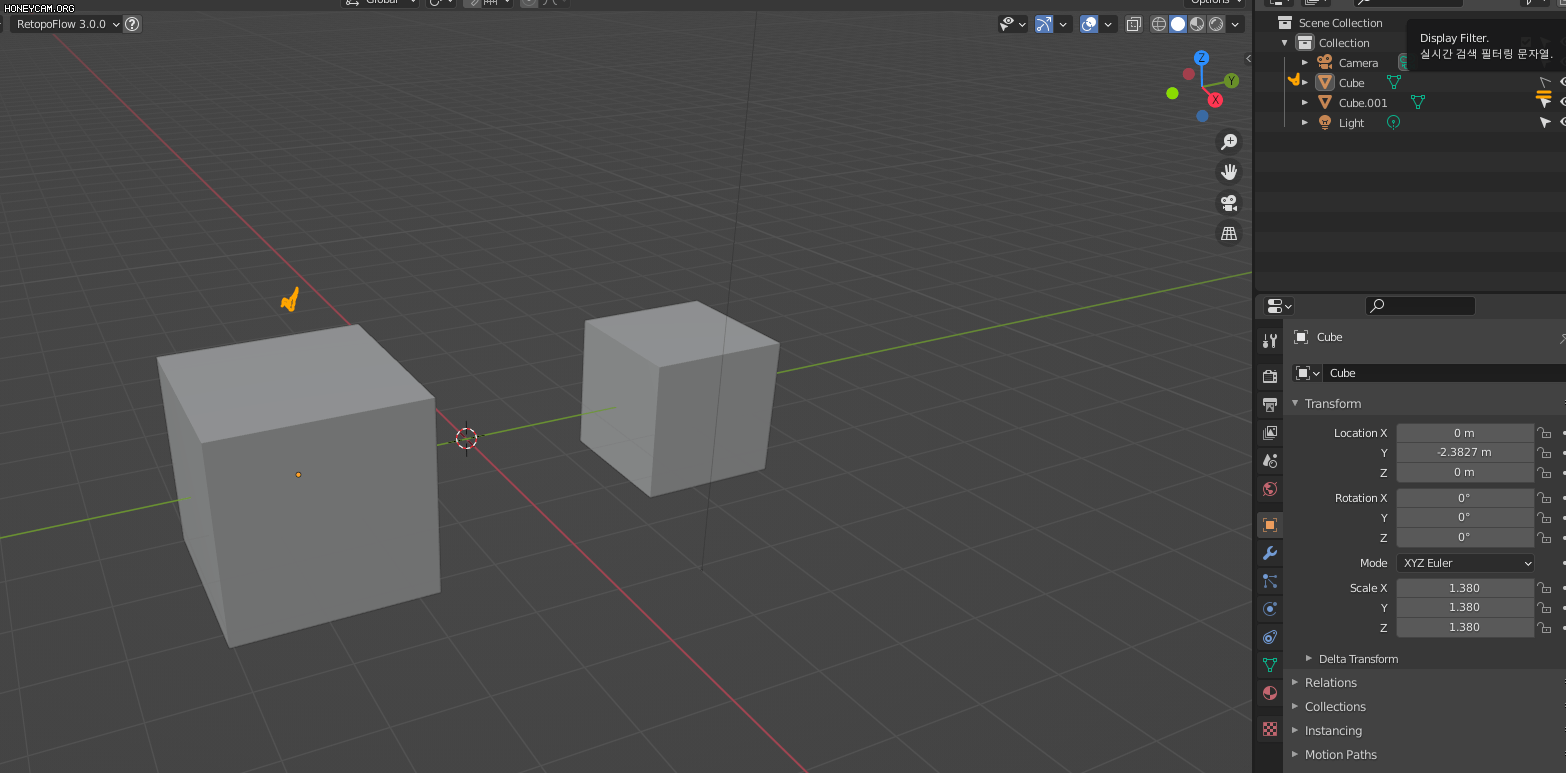This screenshot has height=773, width=1566.
Task: Open the Object properties tab
Action: pos(1270,524)
